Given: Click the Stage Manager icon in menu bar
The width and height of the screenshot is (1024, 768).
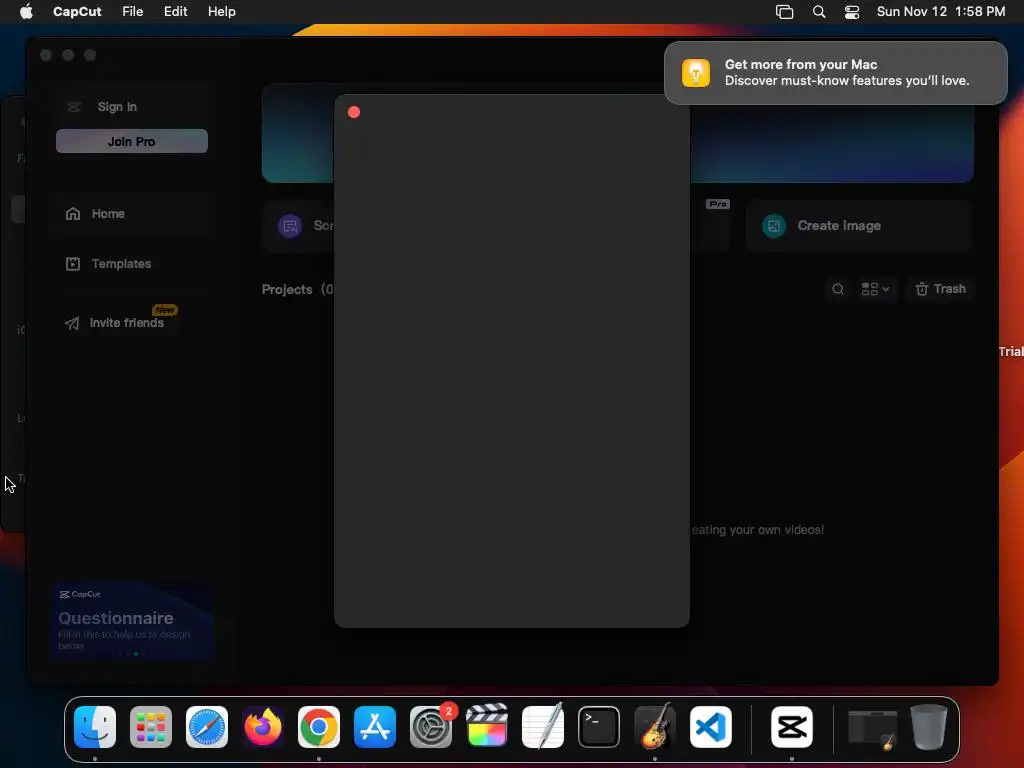Looking at the screenshot, I should tap(784, 12).
